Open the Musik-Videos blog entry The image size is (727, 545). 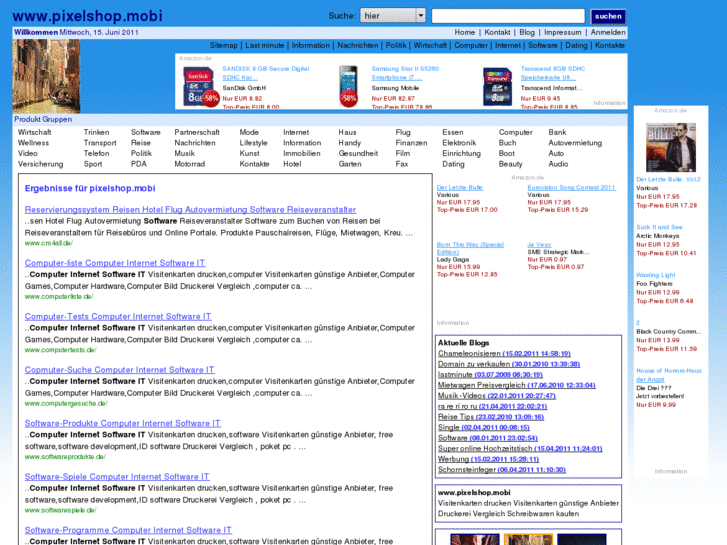coord(497,396)
